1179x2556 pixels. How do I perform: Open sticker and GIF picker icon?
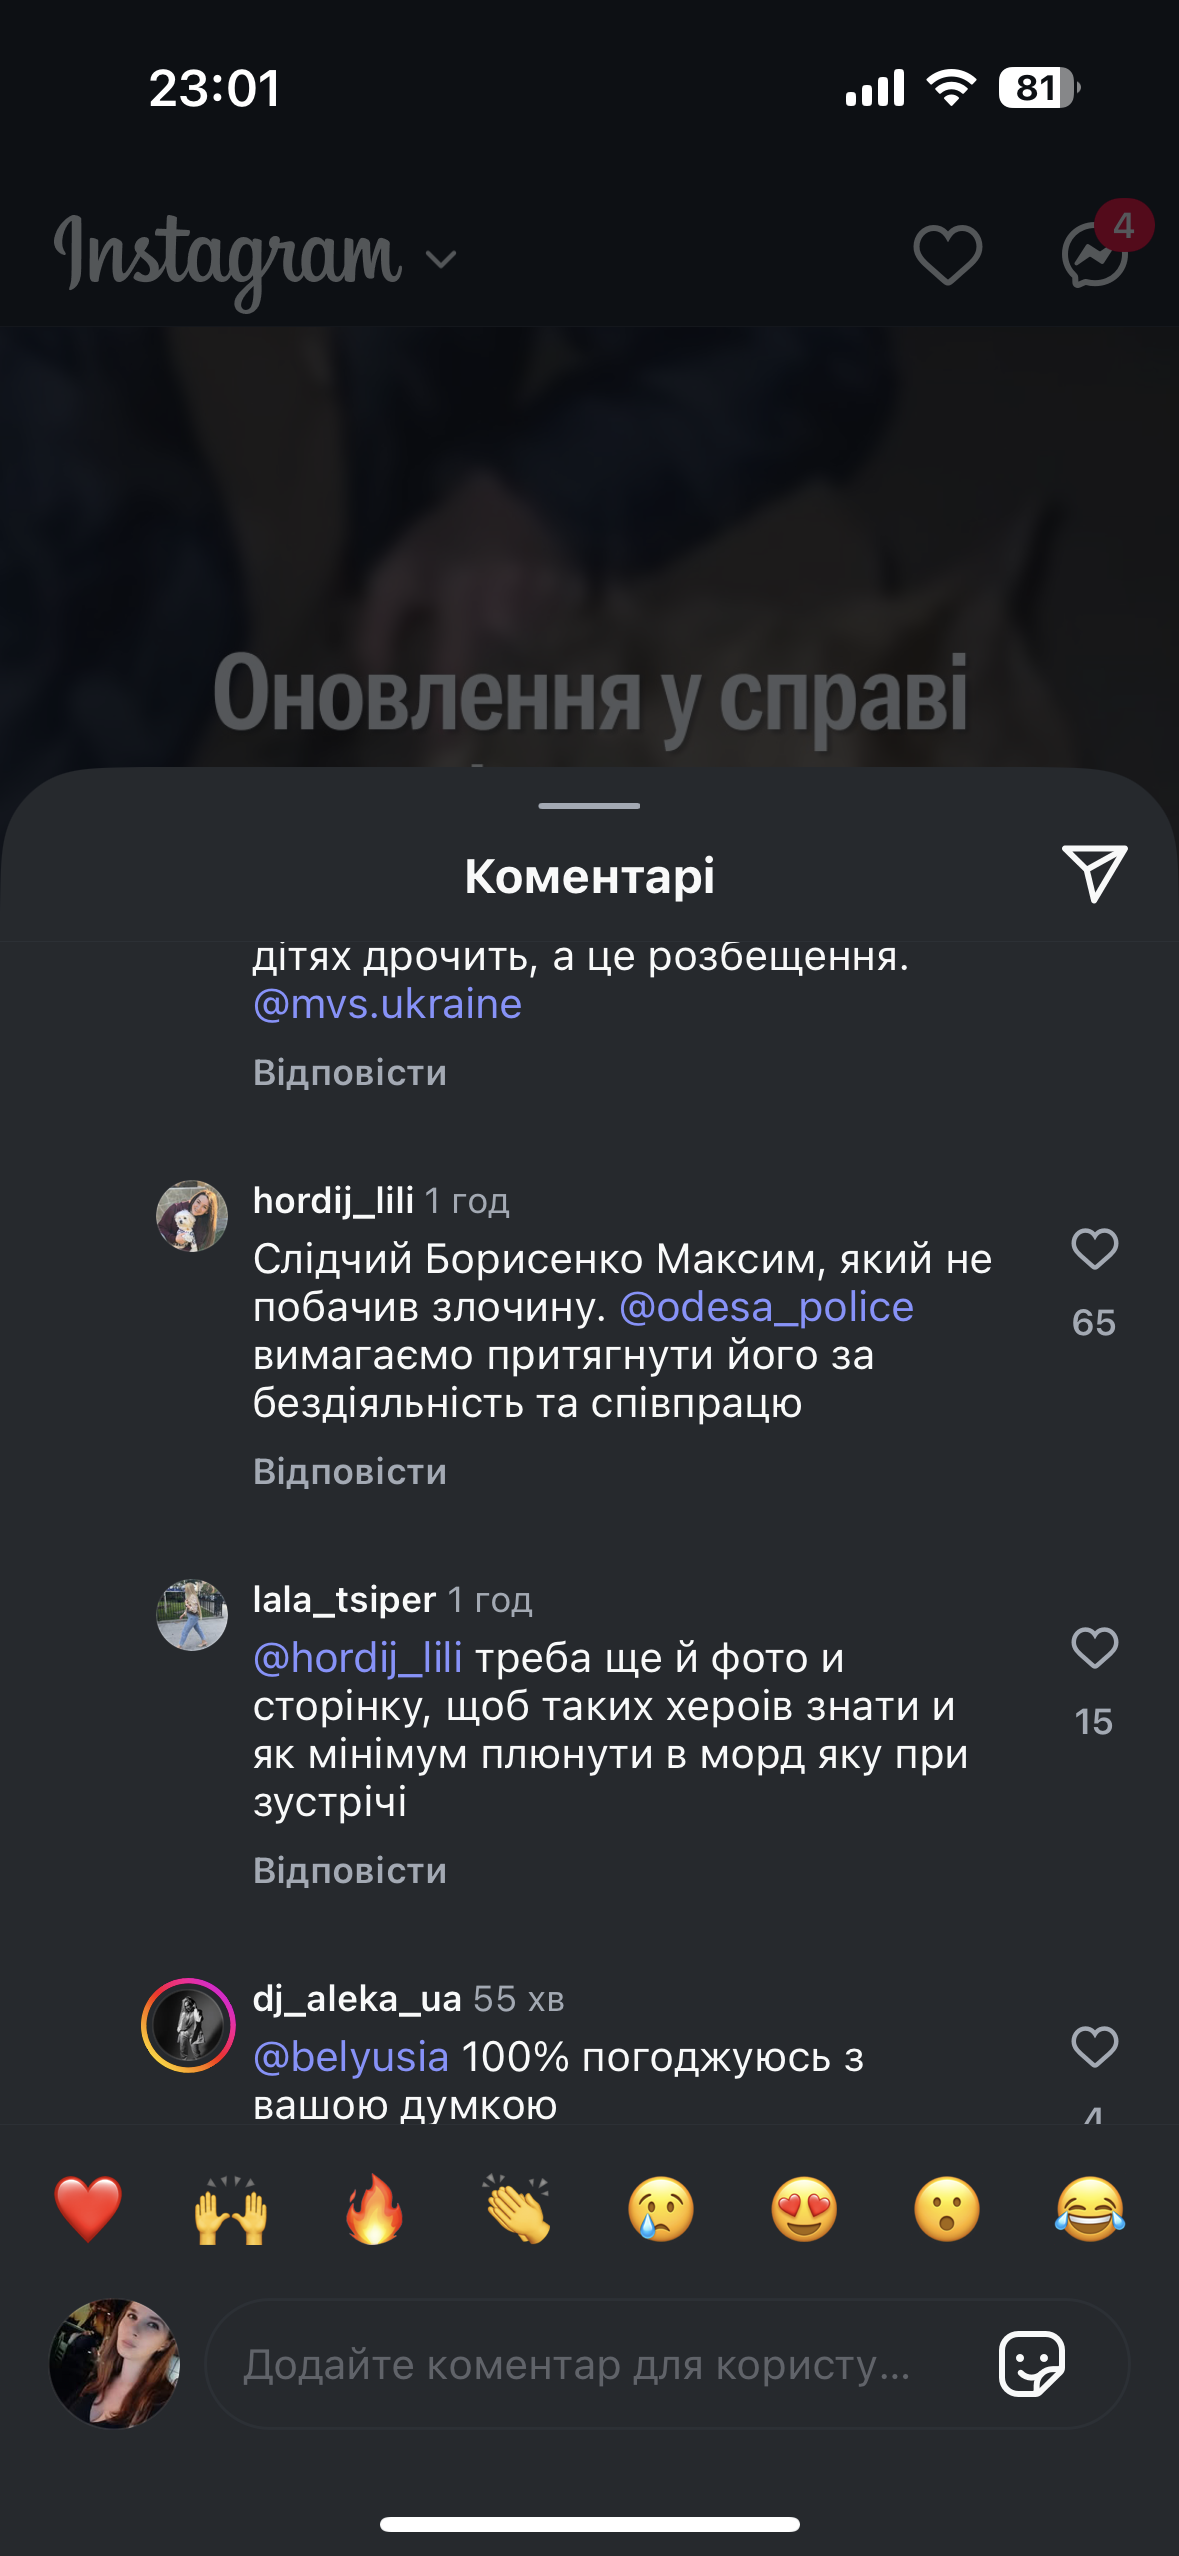(x=1031, y=2364)
